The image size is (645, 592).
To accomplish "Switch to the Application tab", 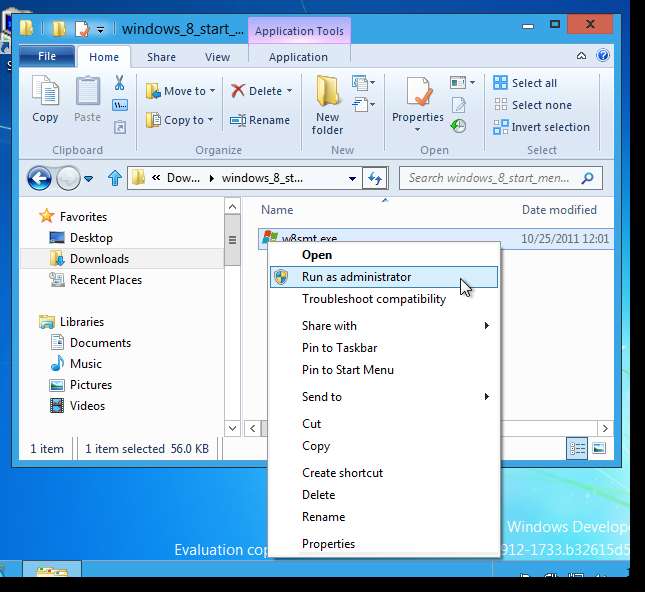I will click(x=298, y=57).
